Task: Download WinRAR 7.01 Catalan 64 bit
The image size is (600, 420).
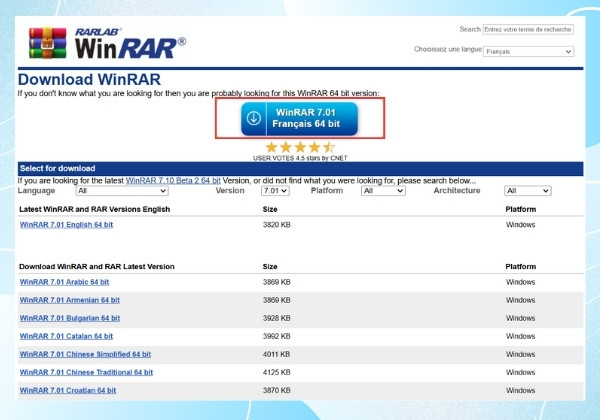Action: [66, 336]
